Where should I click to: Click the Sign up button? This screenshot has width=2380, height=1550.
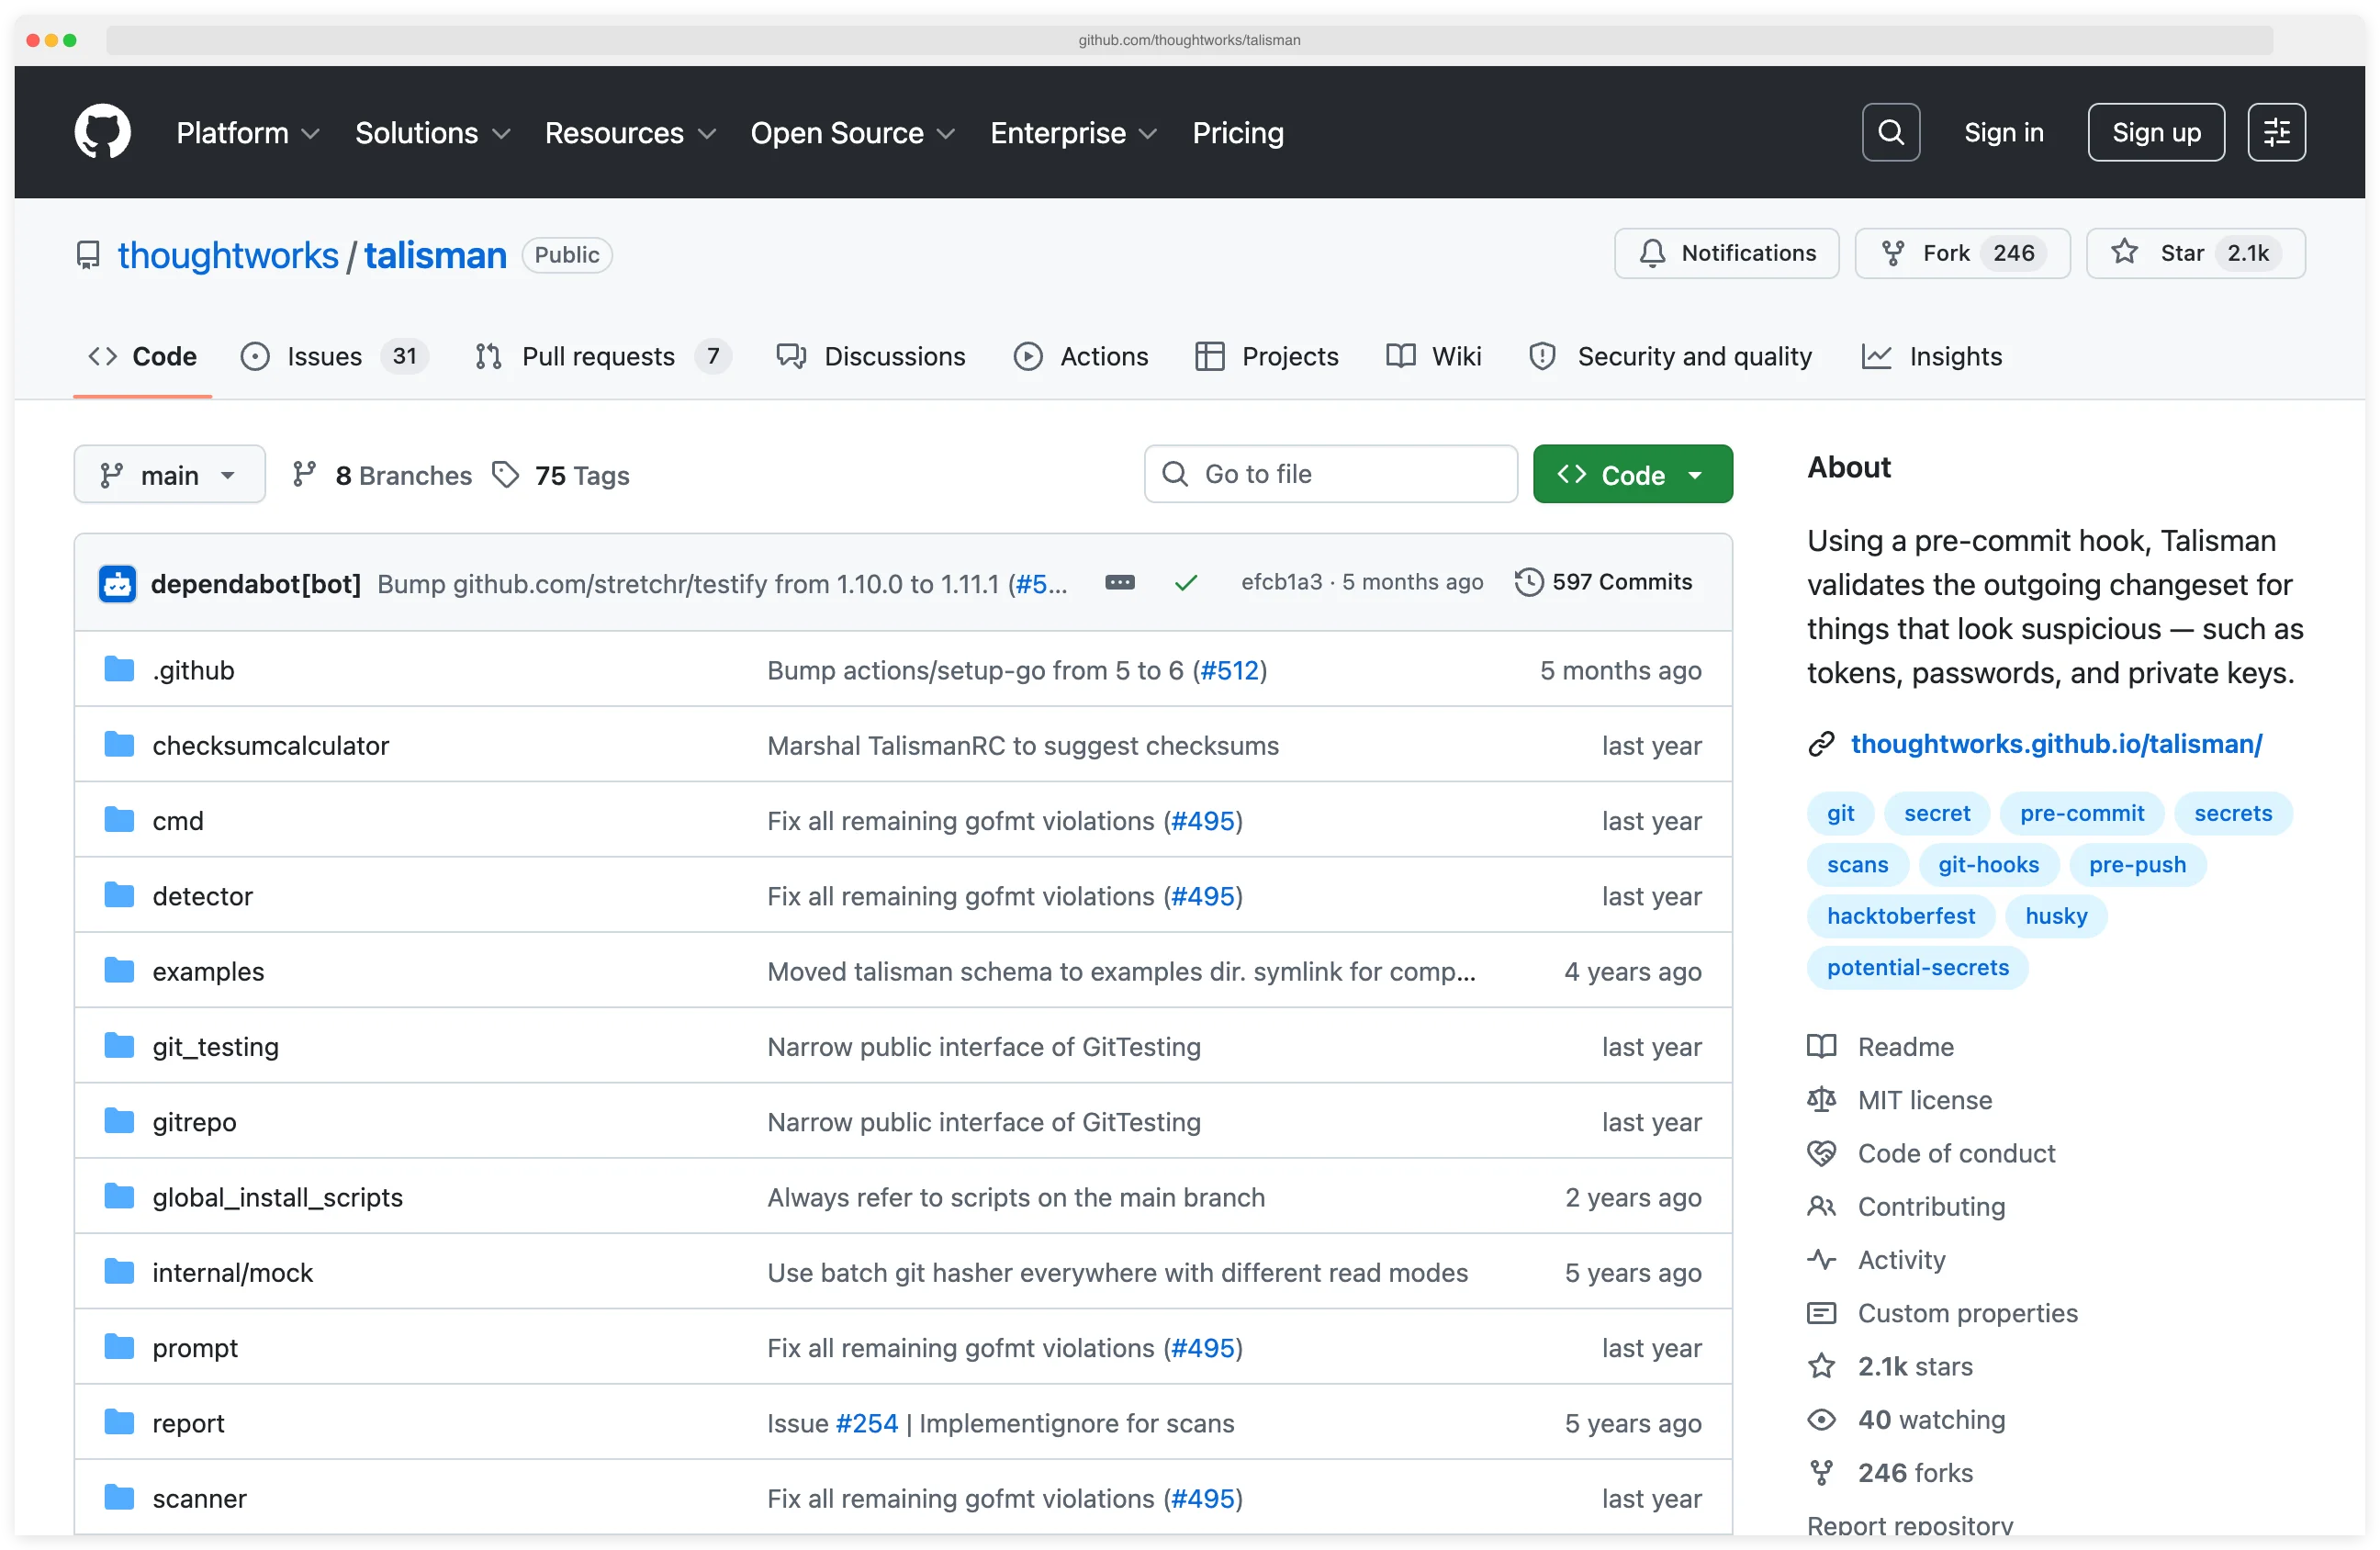pos(2155,131)
